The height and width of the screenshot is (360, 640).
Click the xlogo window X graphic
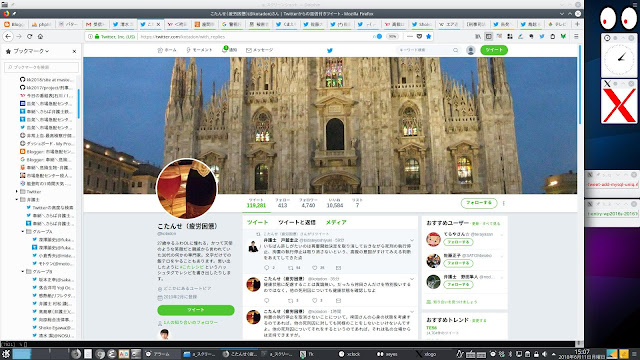(619, 106)
